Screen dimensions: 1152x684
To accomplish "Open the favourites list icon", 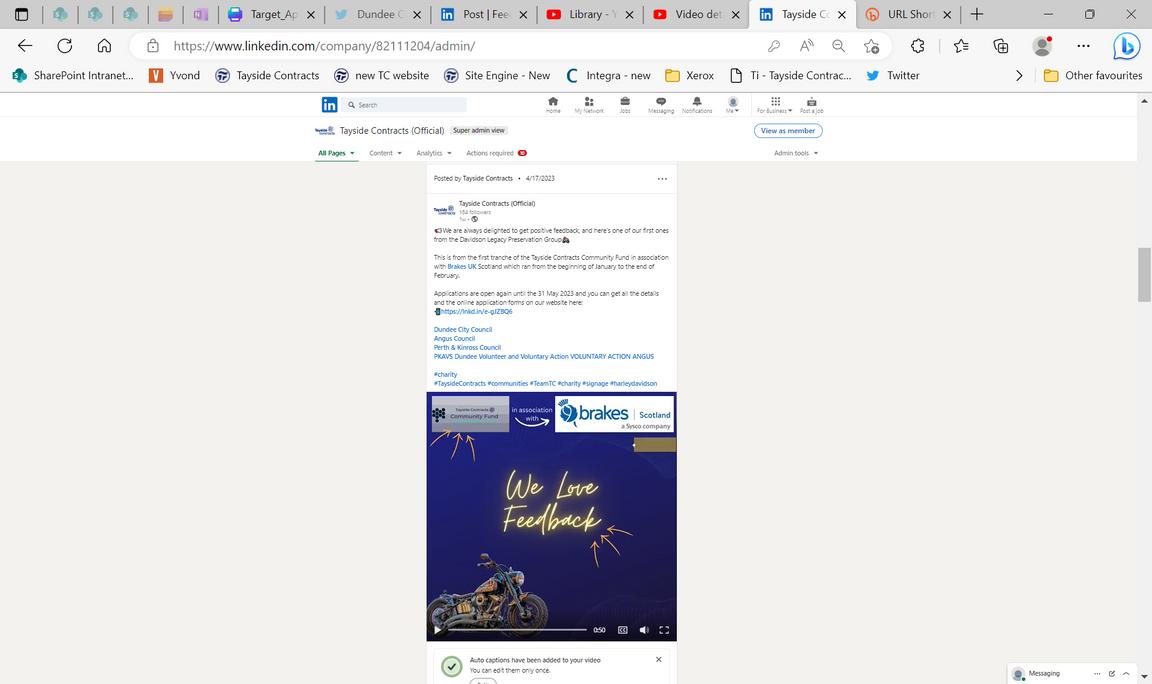I will pyautogui.click(x=961, y=46).
